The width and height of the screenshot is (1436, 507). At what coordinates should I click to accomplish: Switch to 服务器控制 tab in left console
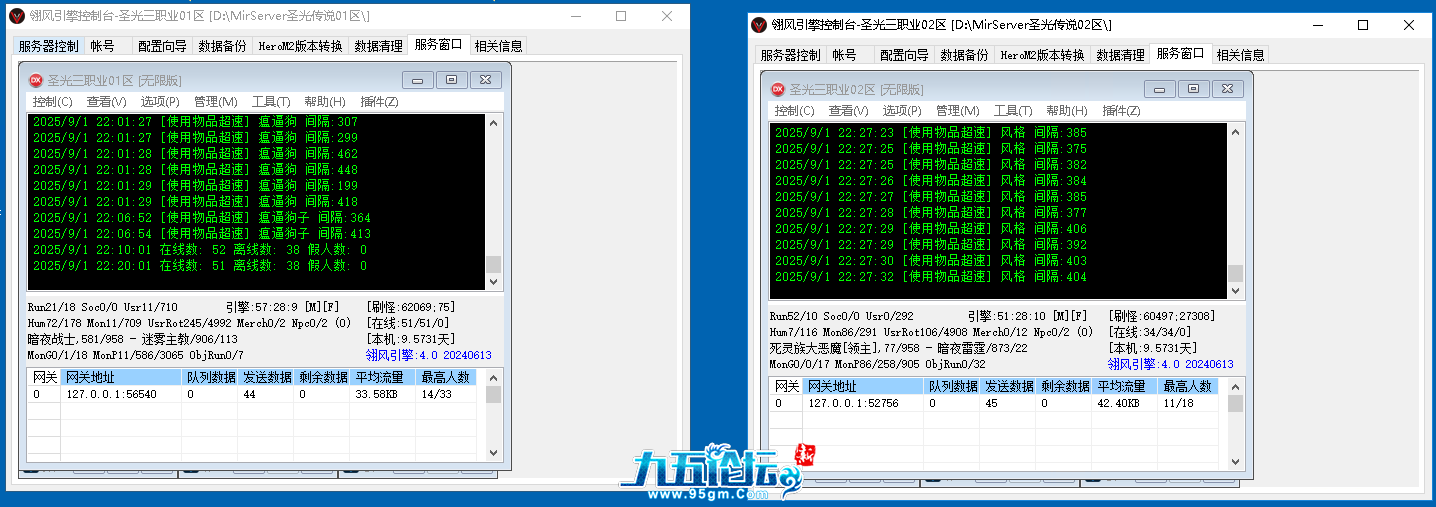pos(48,46)
